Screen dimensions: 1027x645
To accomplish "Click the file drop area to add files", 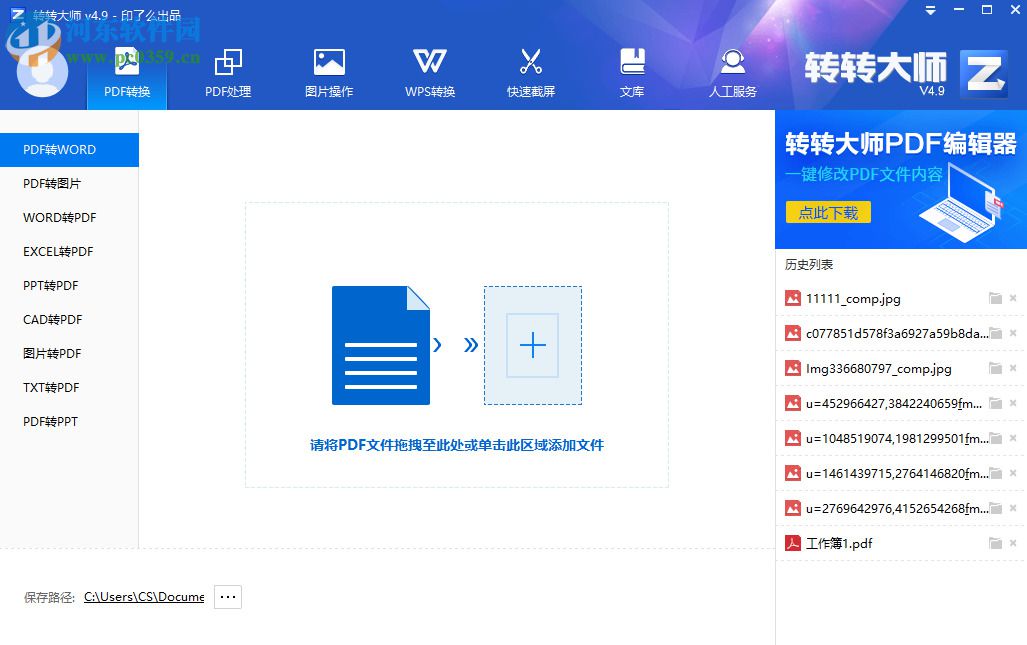I will 455,345.
